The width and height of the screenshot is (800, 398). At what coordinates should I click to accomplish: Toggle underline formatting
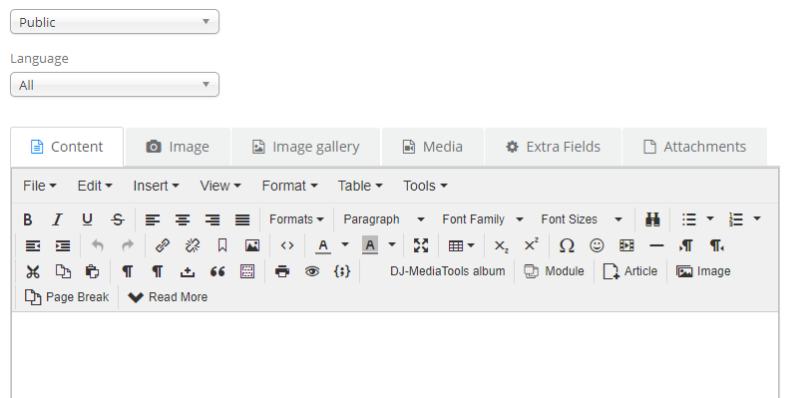(x=87, y=219)
